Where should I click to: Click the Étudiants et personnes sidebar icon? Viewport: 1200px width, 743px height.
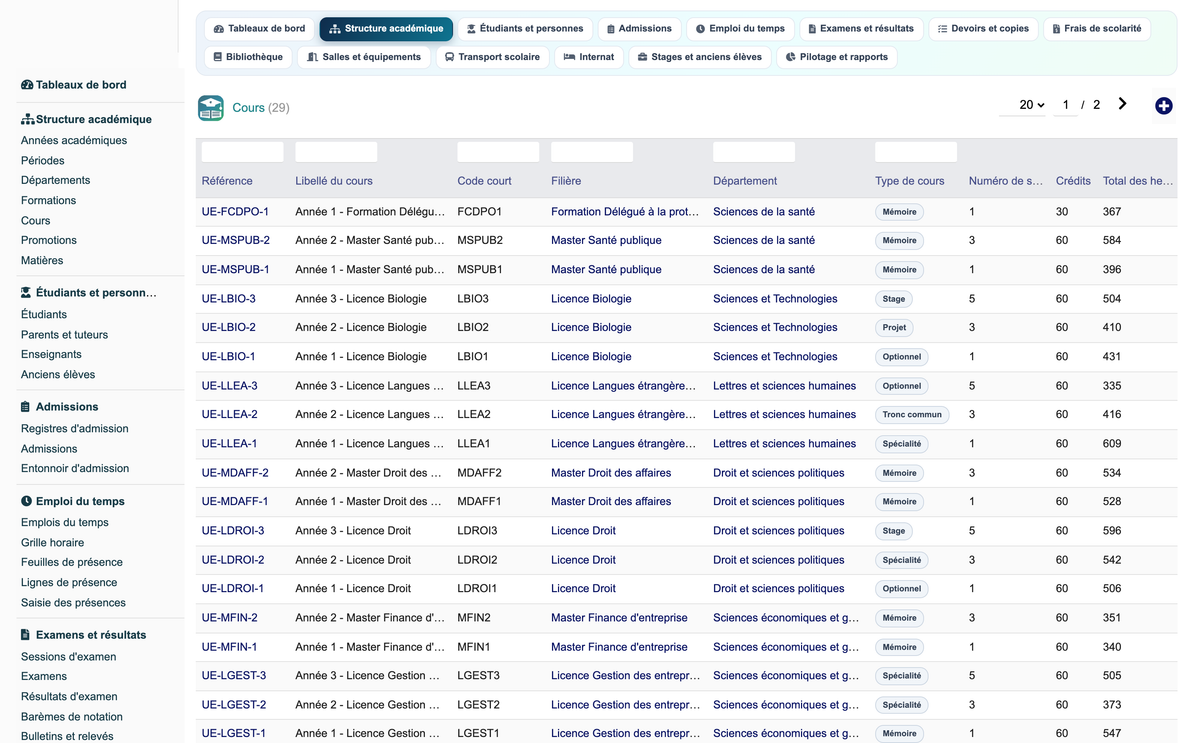[x=26, y=293]
